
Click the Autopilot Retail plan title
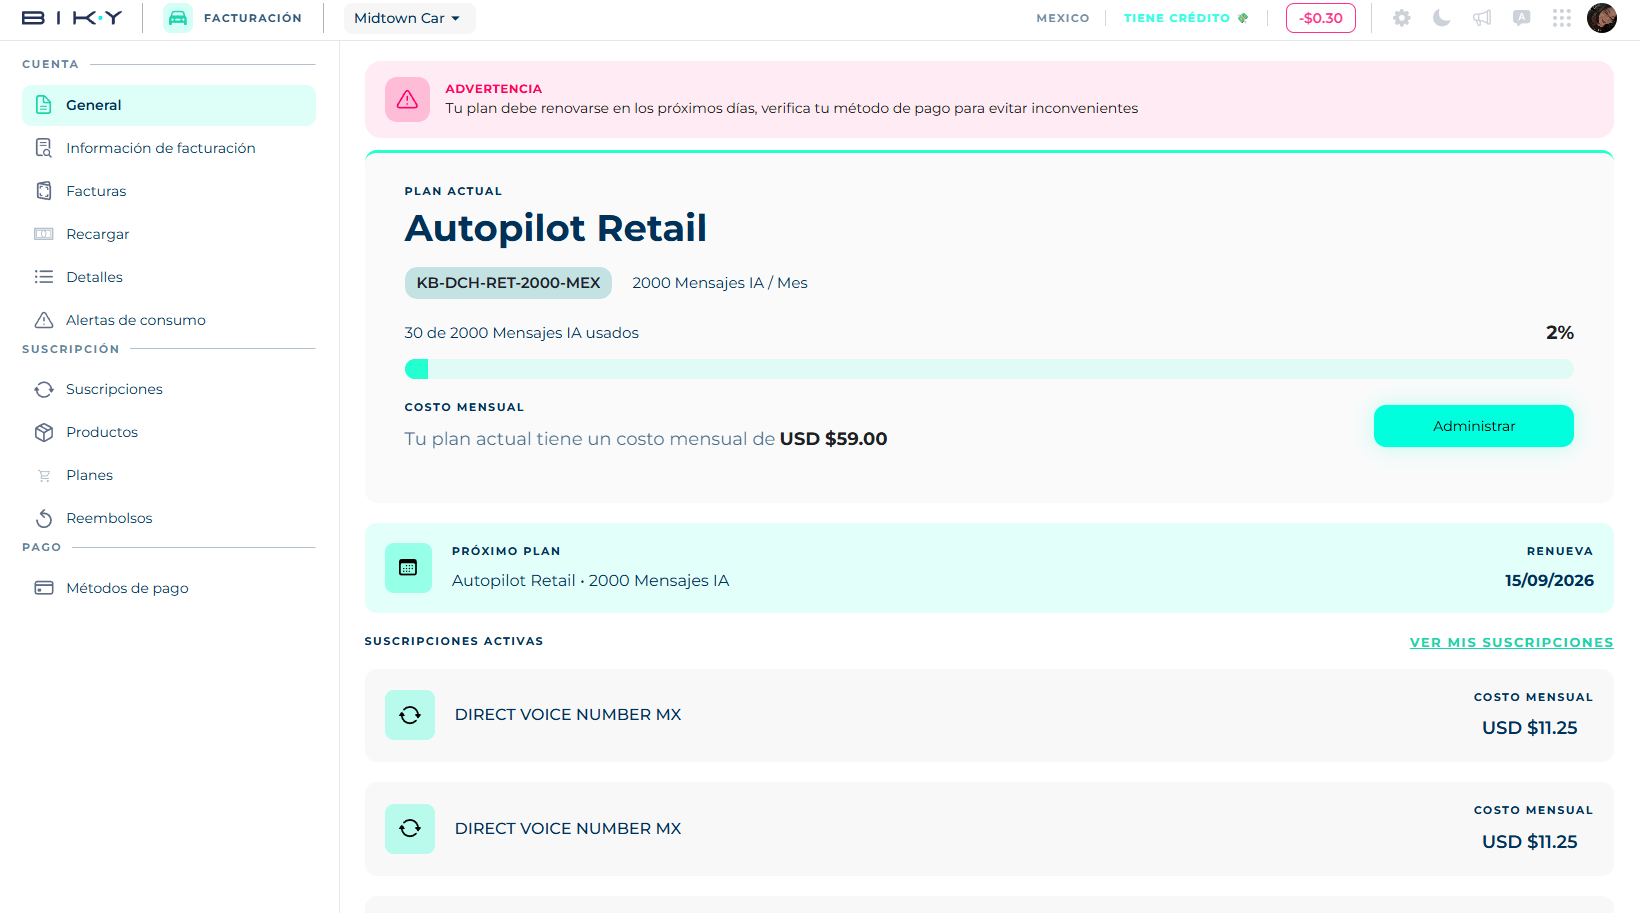[556, 228]
